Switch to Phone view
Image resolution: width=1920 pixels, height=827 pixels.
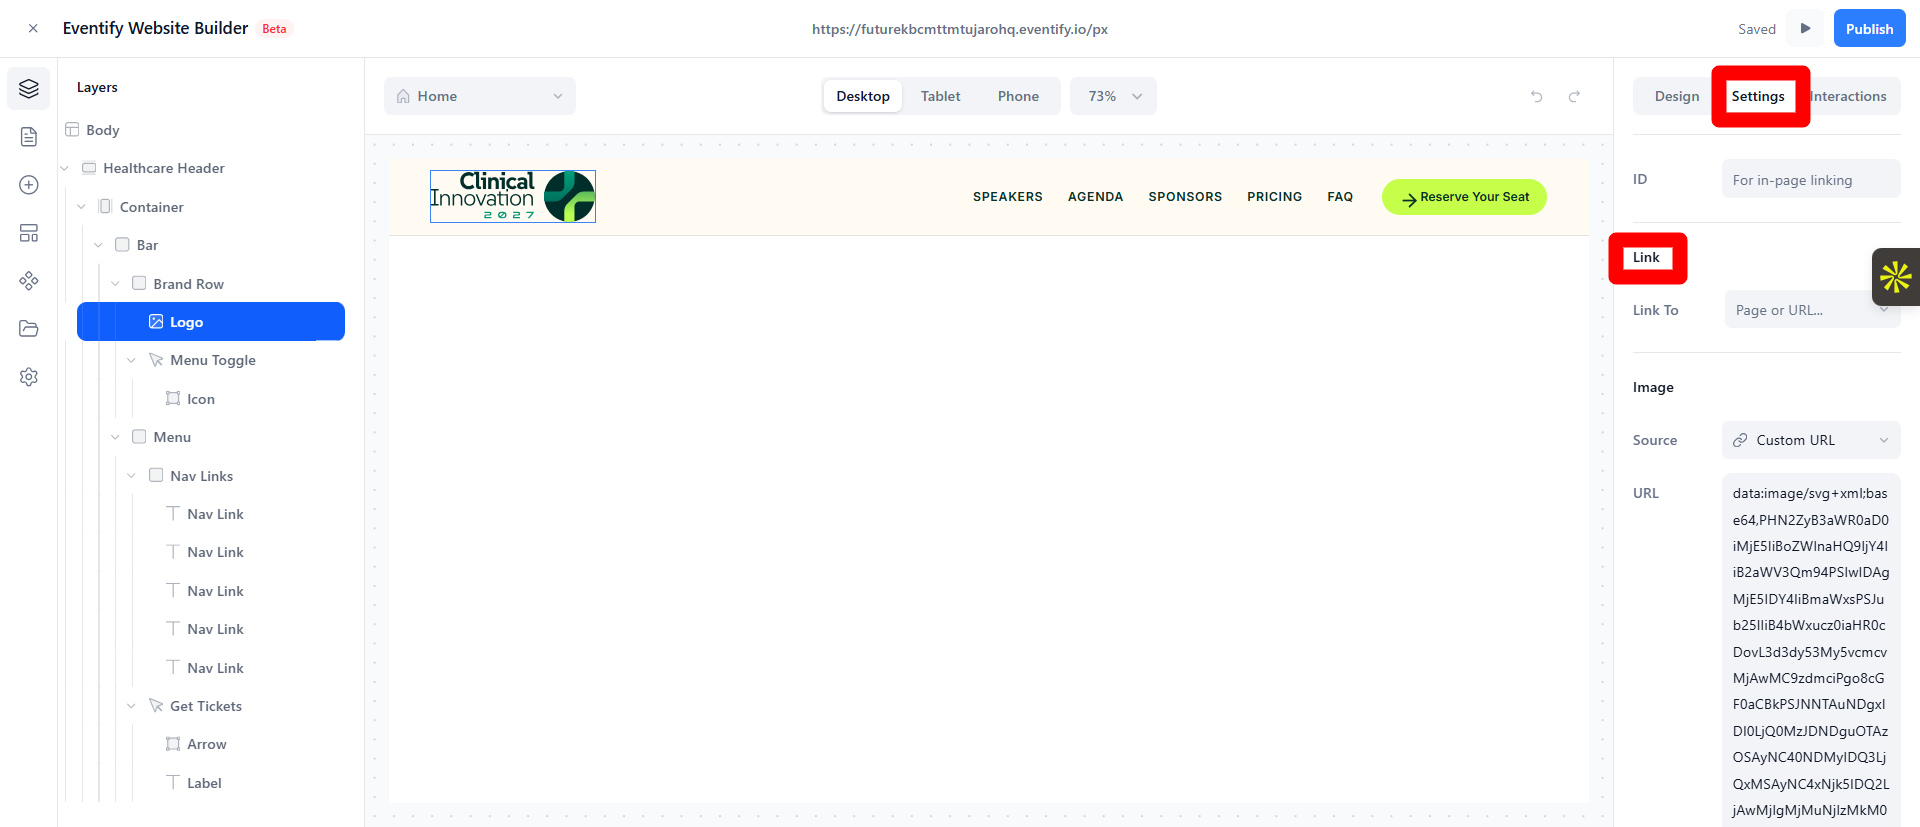coord(1018,96)
